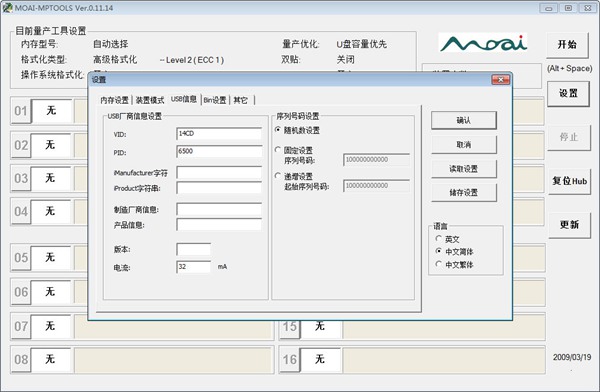Click slot 07 status box 无
The width and height of the screenshot is (600, 392).
tap(51, 326)
